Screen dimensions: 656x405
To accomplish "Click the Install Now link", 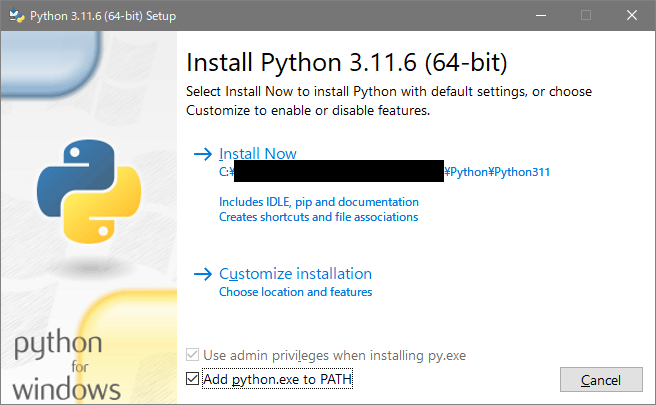I will pyautogui.click(x=258, y=154).
